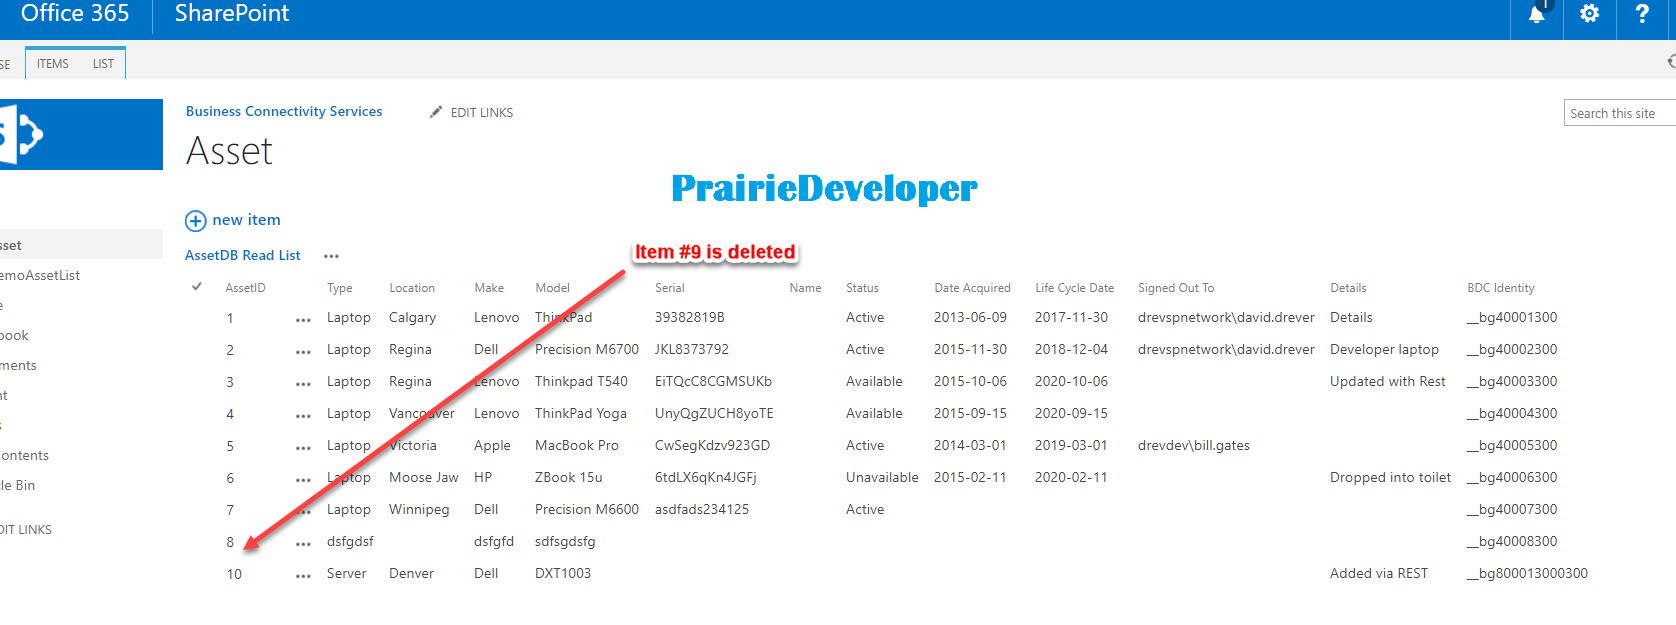Click the SharePoint site logo
The width and height of the screenshot is (1676, 625).
81,134
